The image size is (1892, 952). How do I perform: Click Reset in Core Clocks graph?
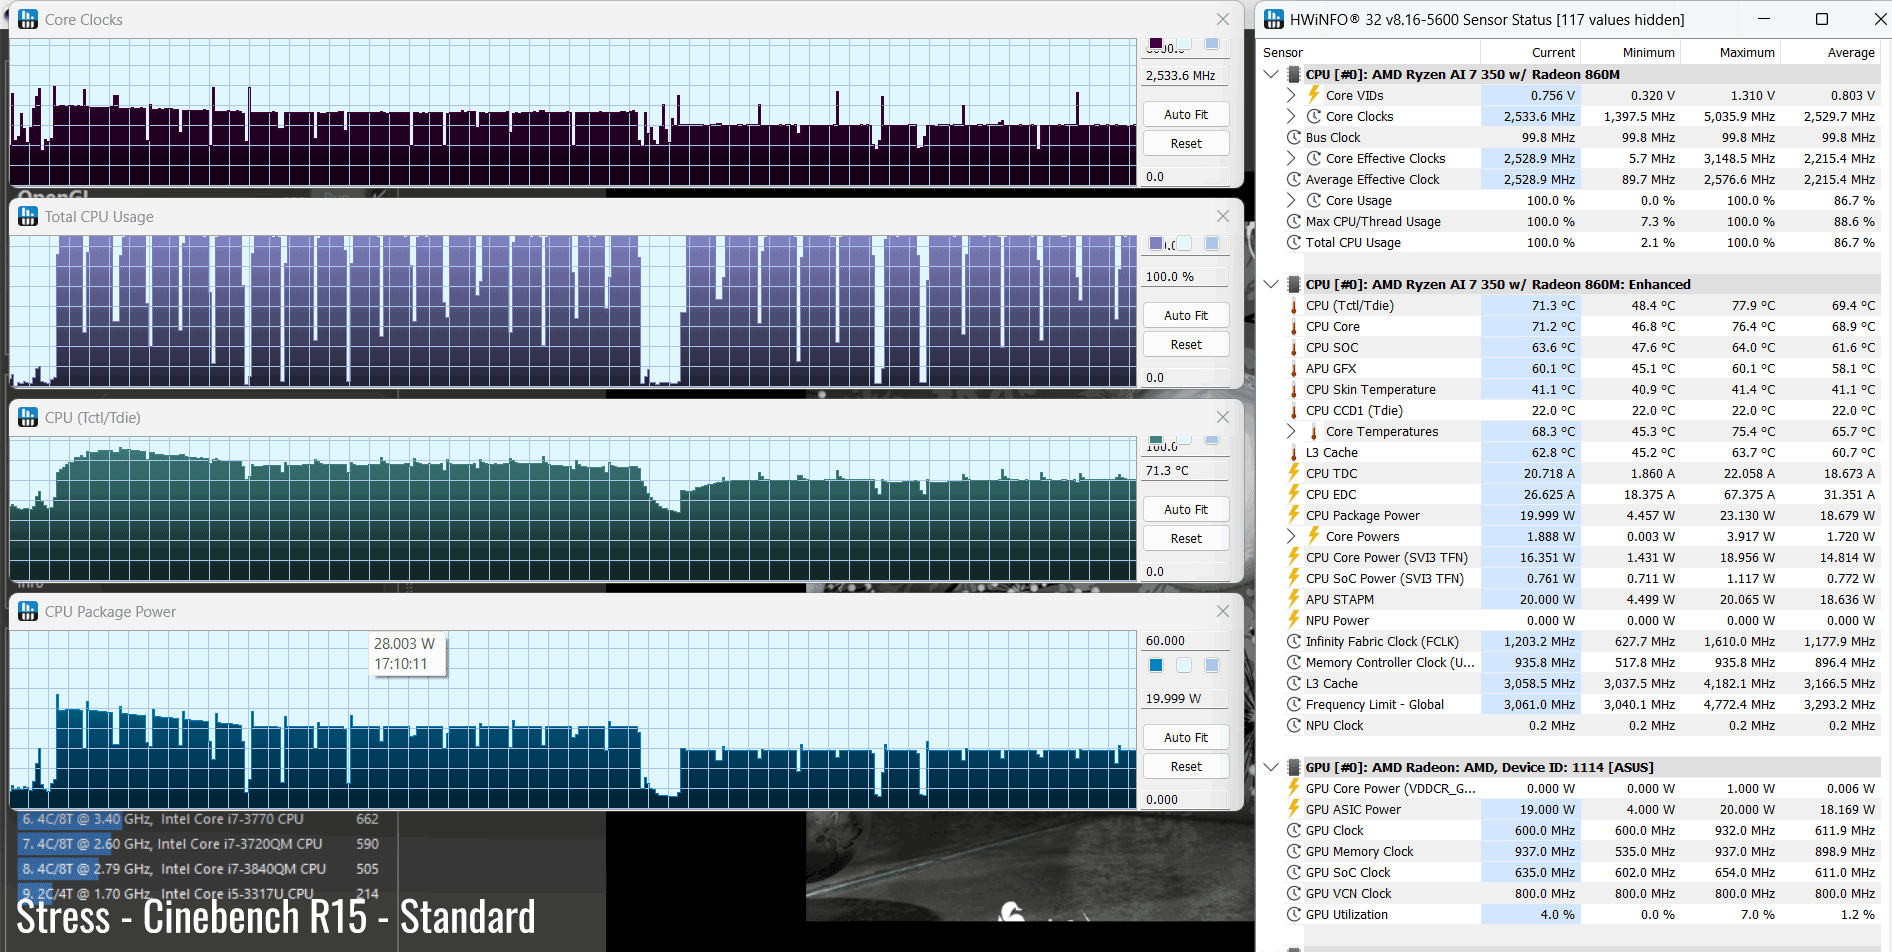[x=1186, y=143]
